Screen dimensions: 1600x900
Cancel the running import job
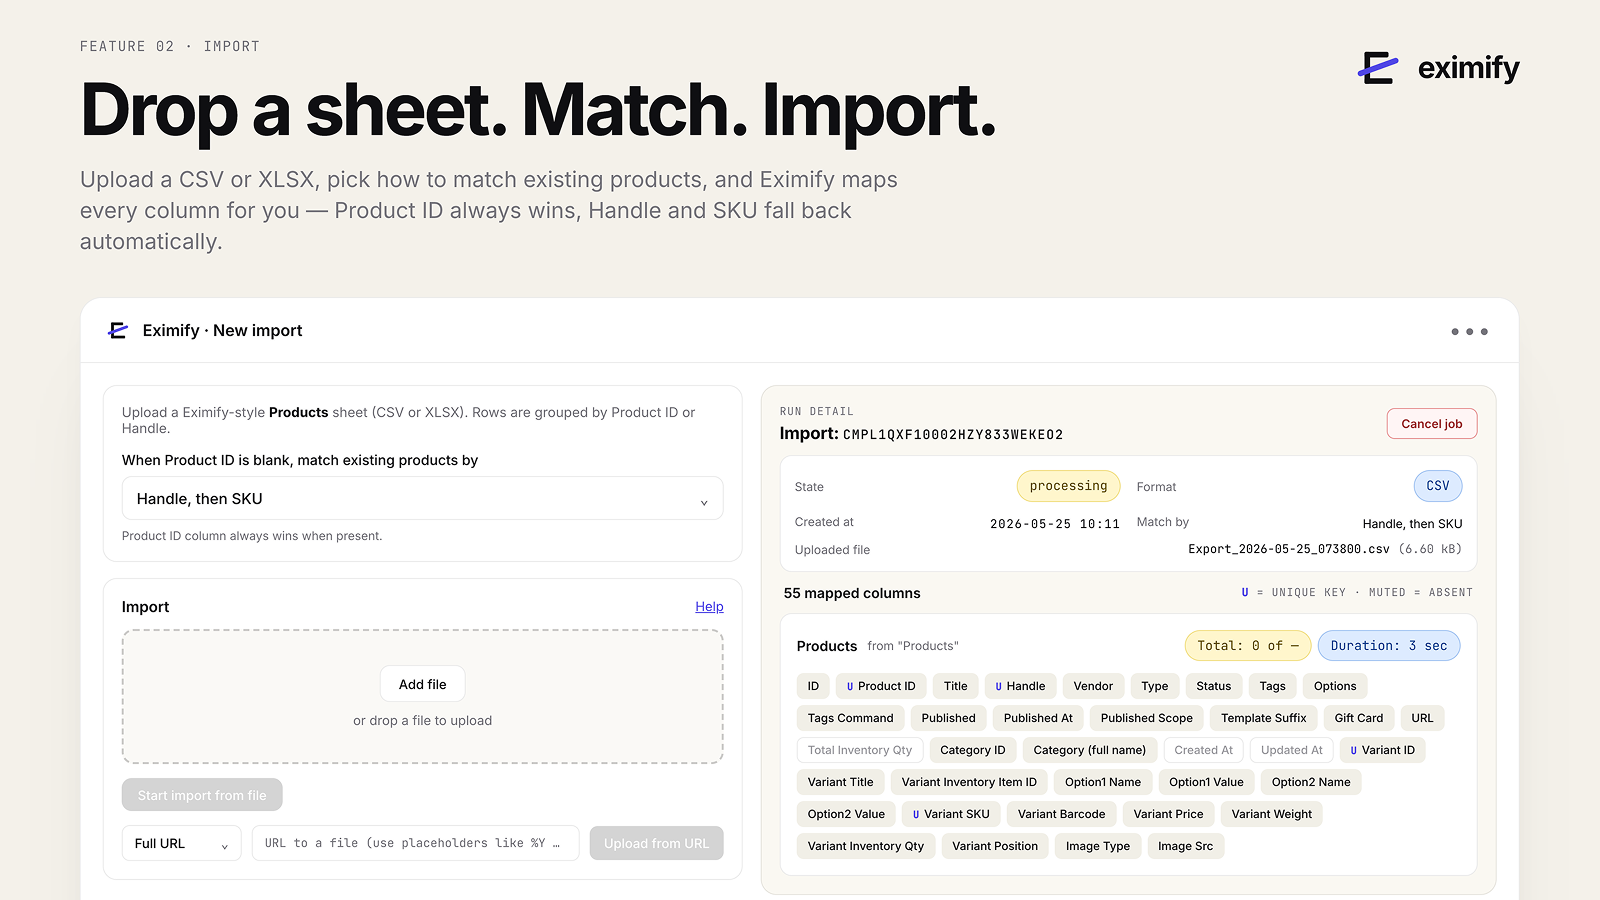1431,424
